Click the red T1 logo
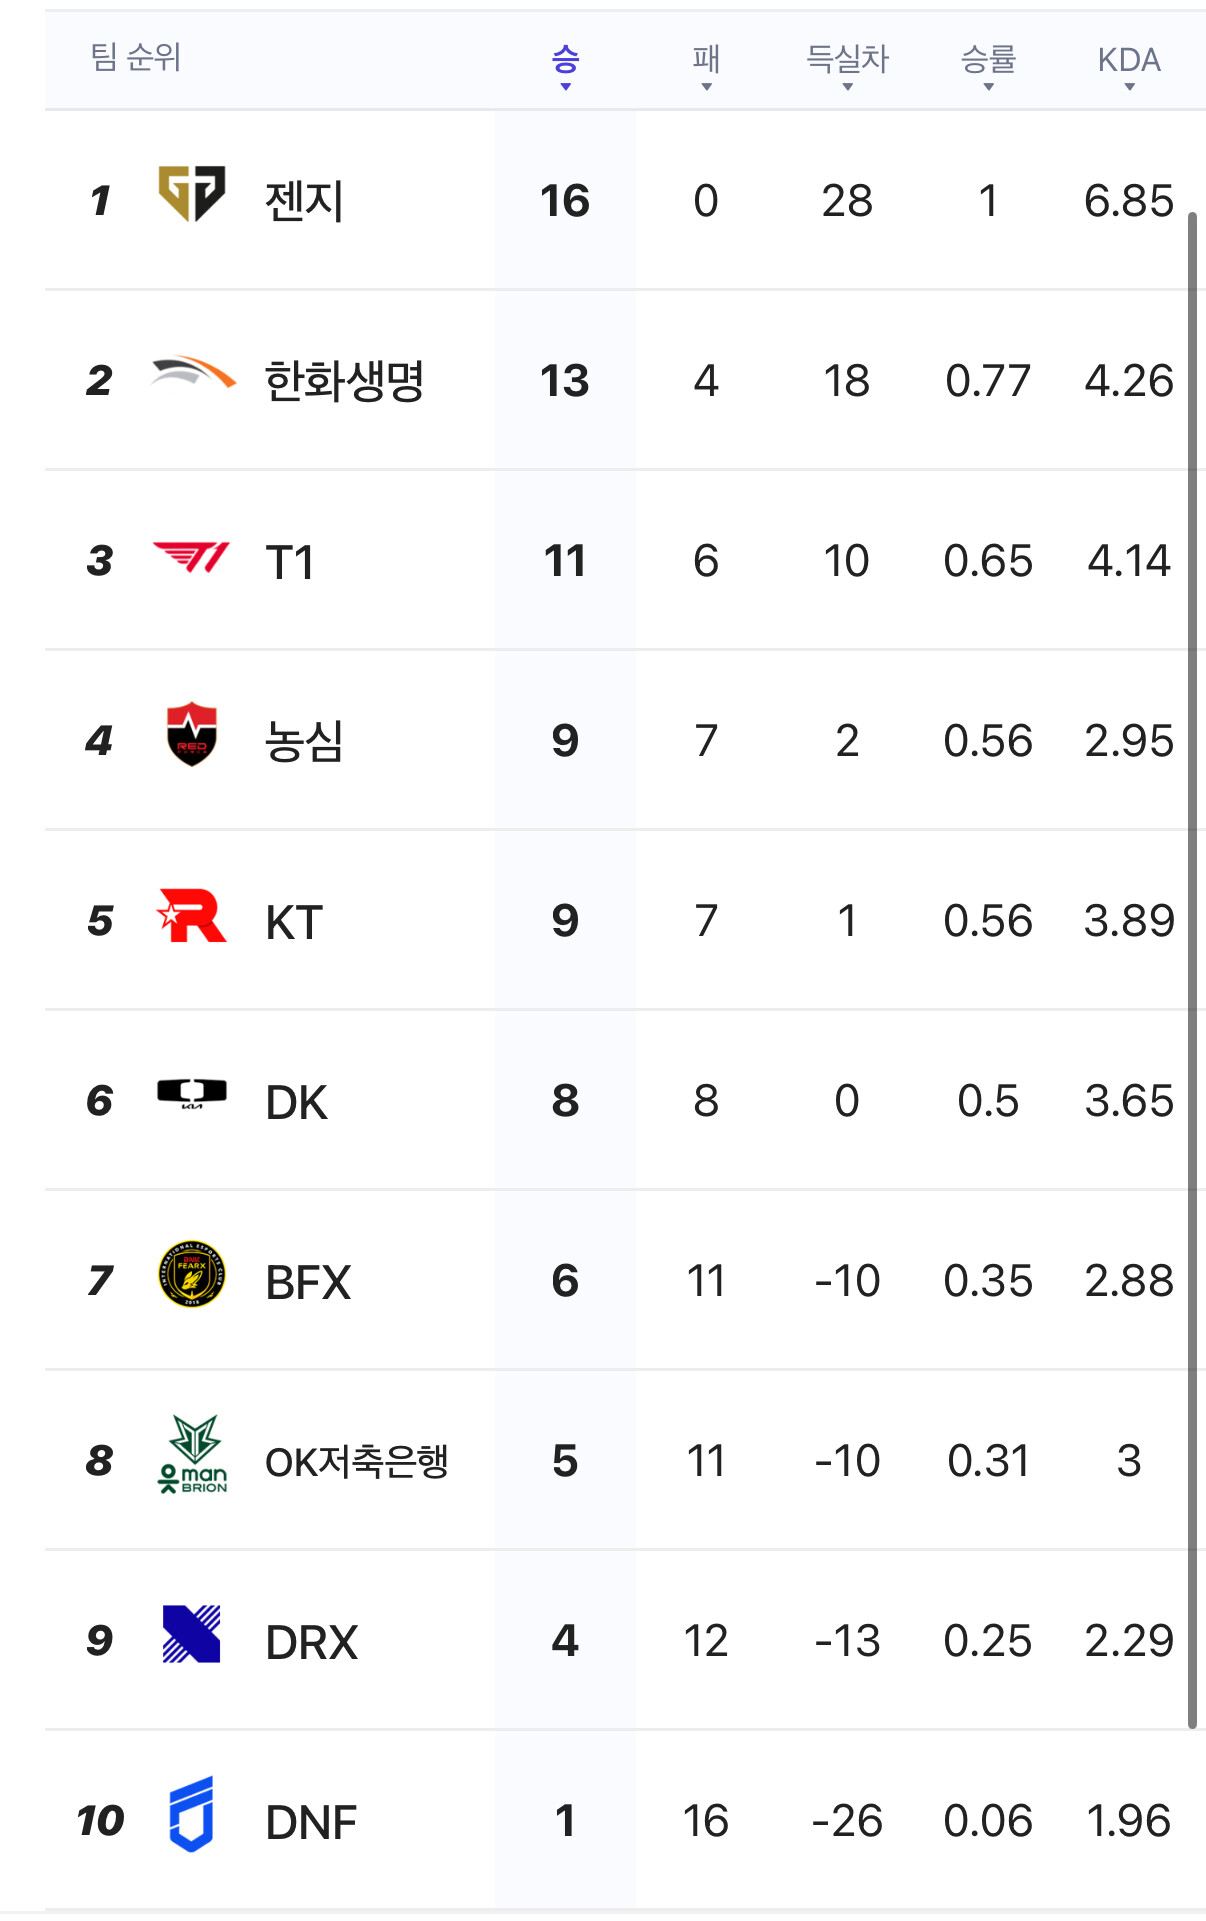The image size is (1206, 1921). coord(191,556)
